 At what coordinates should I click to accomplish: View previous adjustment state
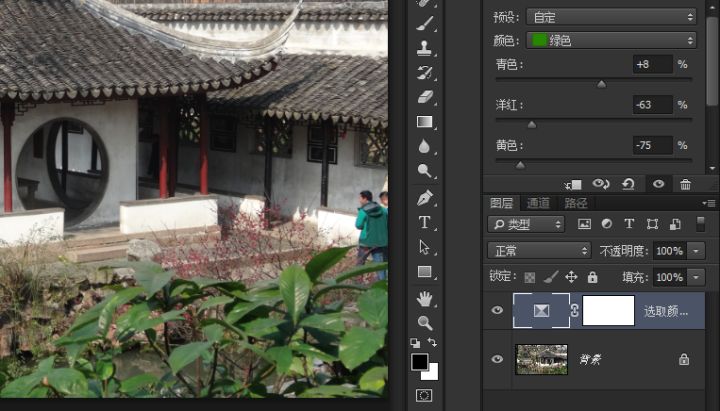coord(601,184)
